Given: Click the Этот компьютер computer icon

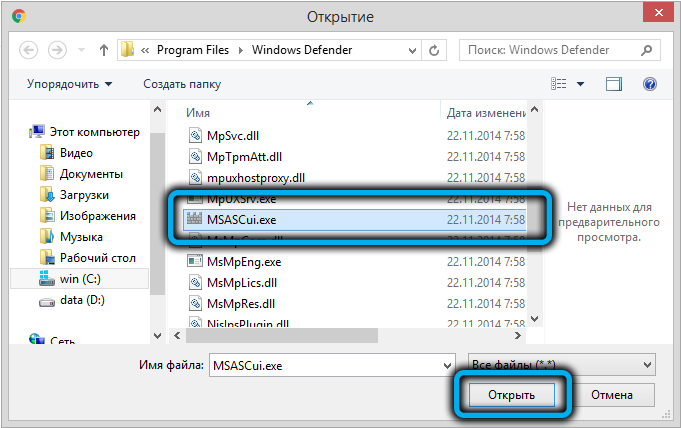Looking at the screenshot, I should click(x=37, y=131).
